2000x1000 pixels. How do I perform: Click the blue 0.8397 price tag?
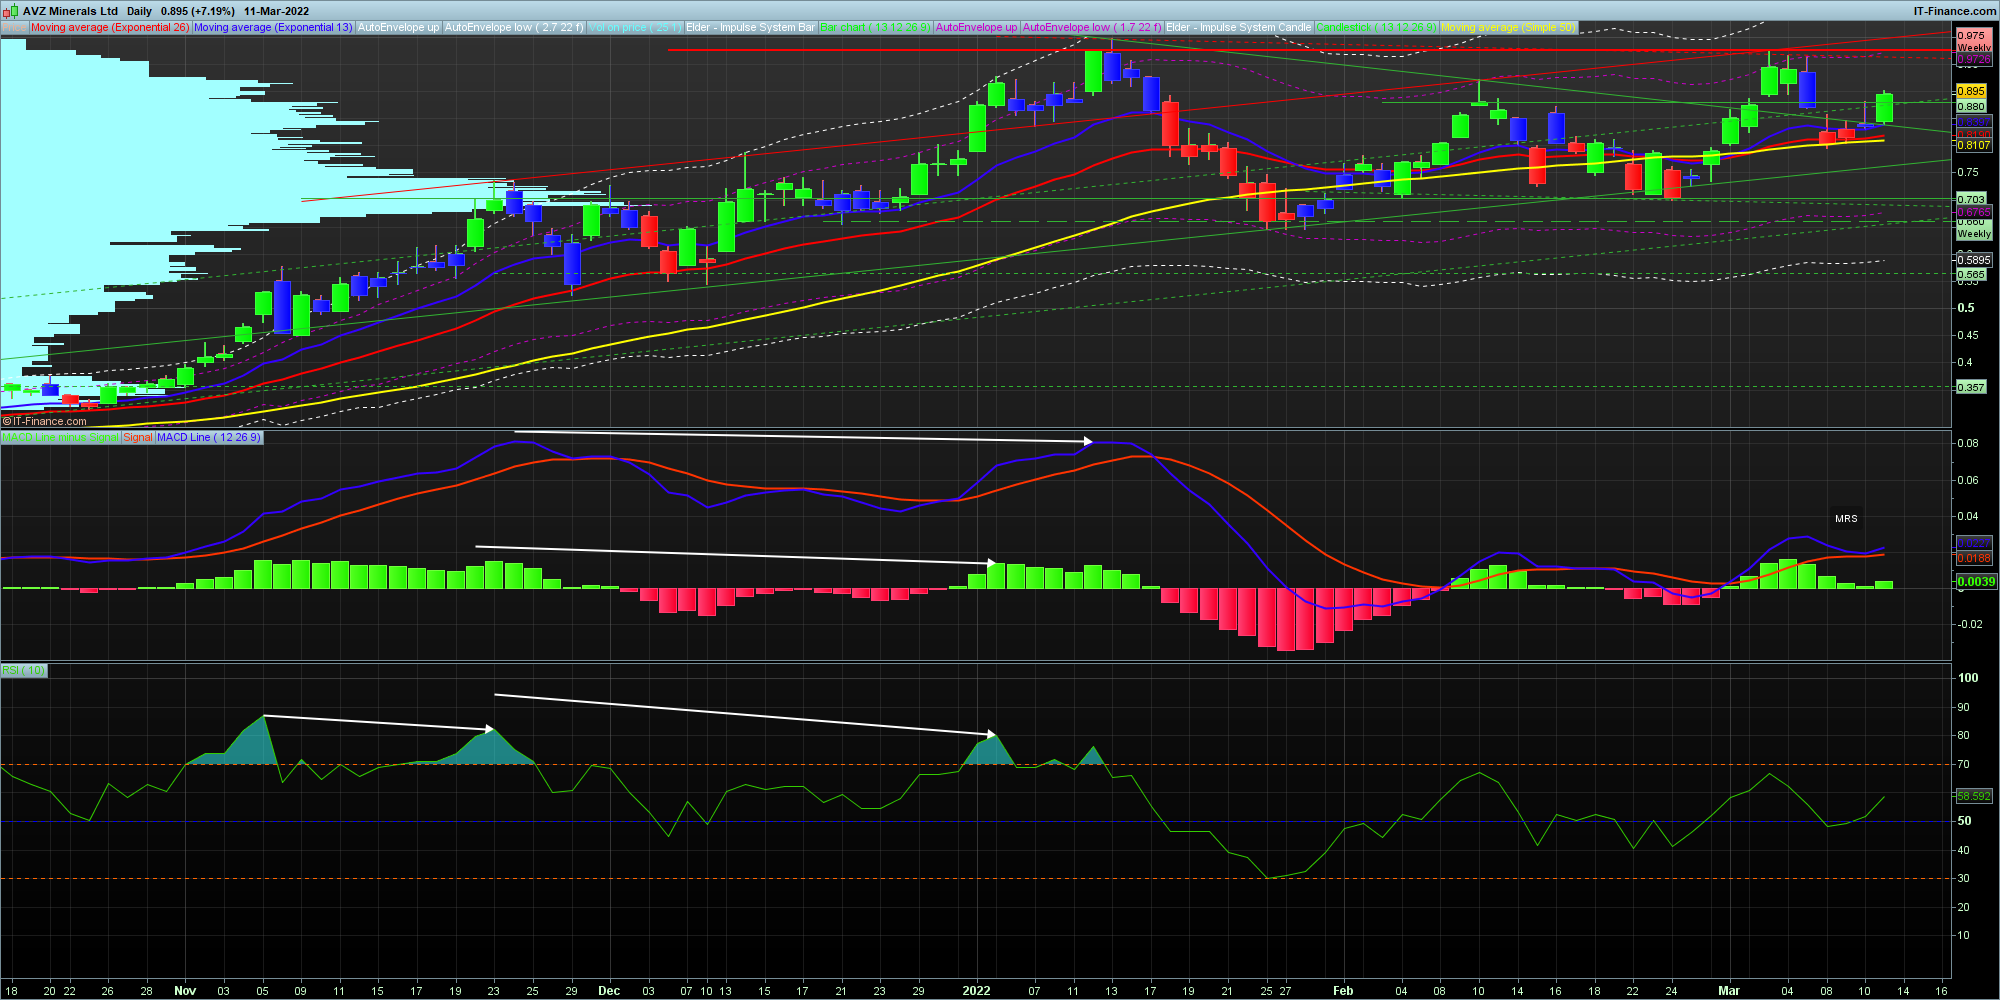point(1973,122)
